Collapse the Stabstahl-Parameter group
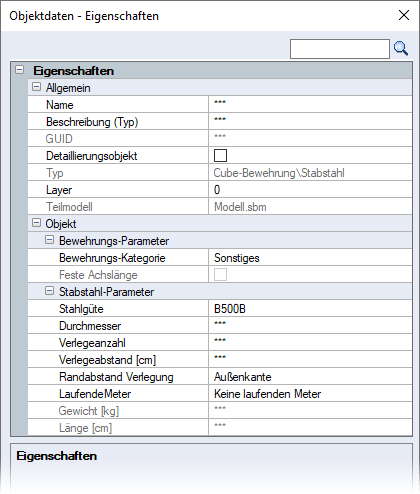The image size is (420, 494). (49, 291)
